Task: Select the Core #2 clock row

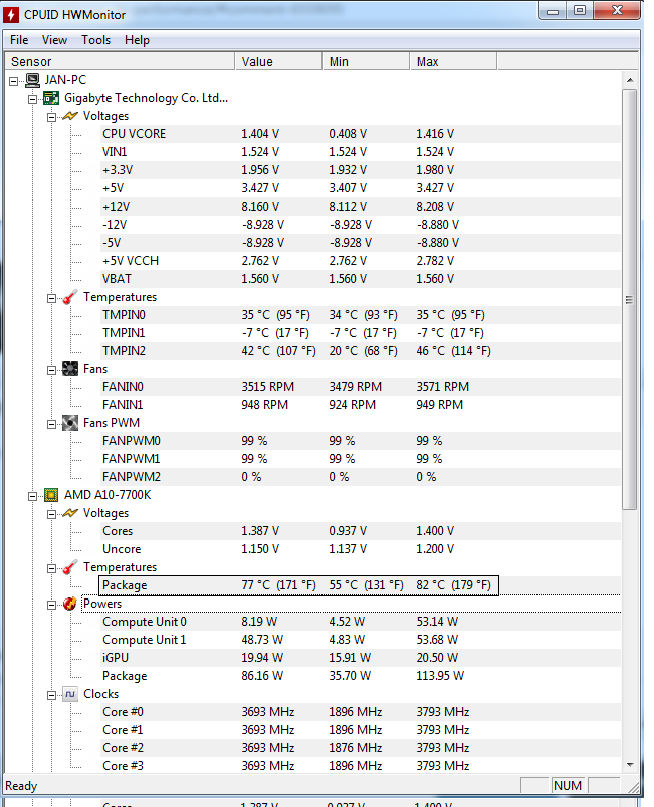Action: pos(361,748)
